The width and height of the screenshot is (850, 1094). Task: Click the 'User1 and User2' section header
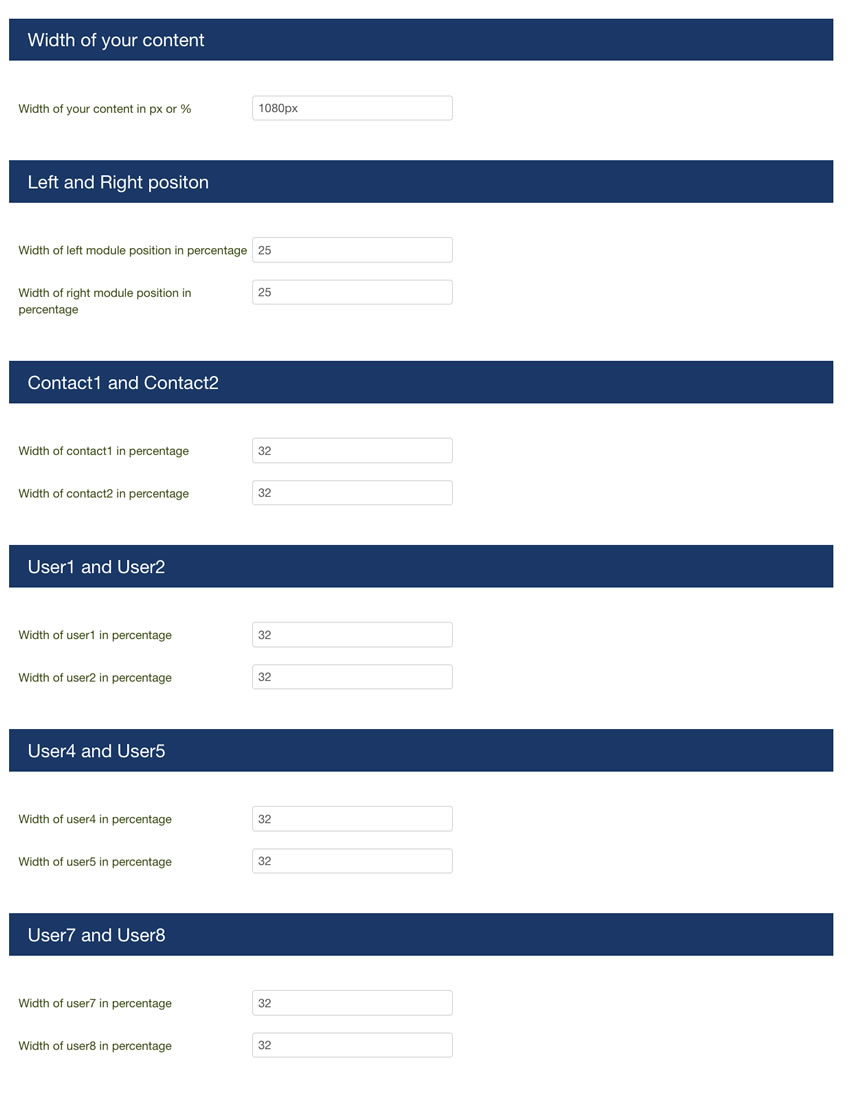421,566
